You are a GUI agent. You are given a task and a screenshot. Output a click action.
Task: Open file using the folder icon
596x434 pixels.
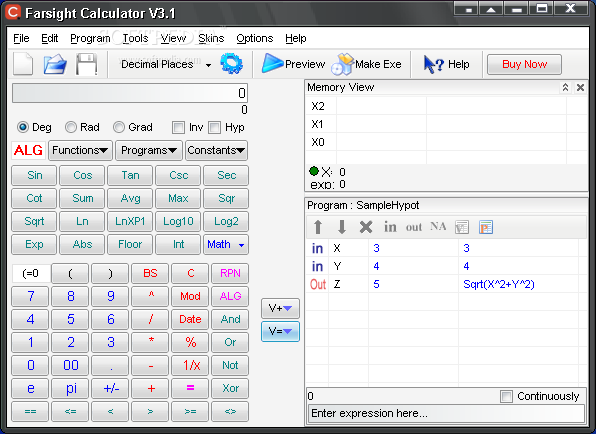point(55,64)
